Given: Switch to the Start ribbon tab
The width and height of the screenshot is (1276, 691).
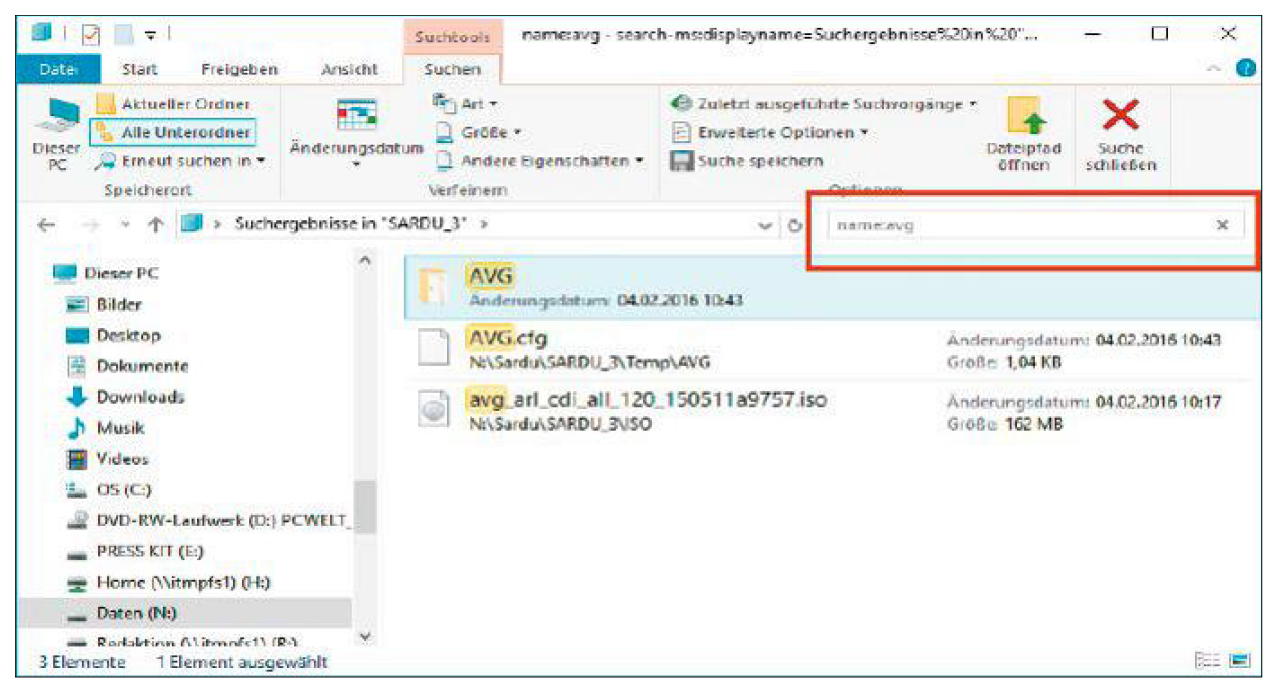Looking at the screenshot, I should tap(139, 69).
